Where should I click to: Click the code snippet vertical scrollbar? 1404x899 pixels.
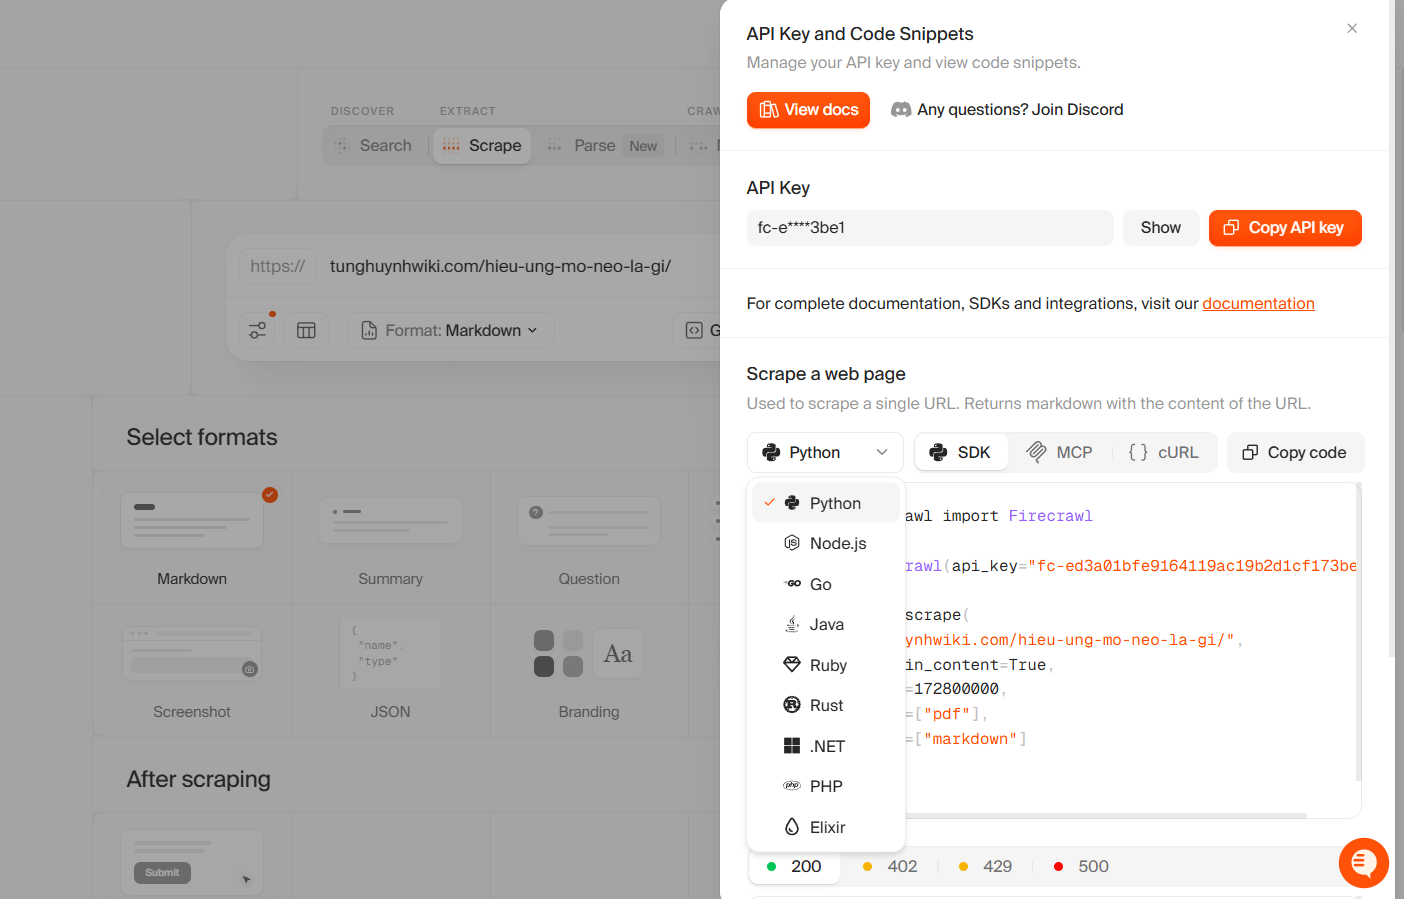(x=1357, y=632)
